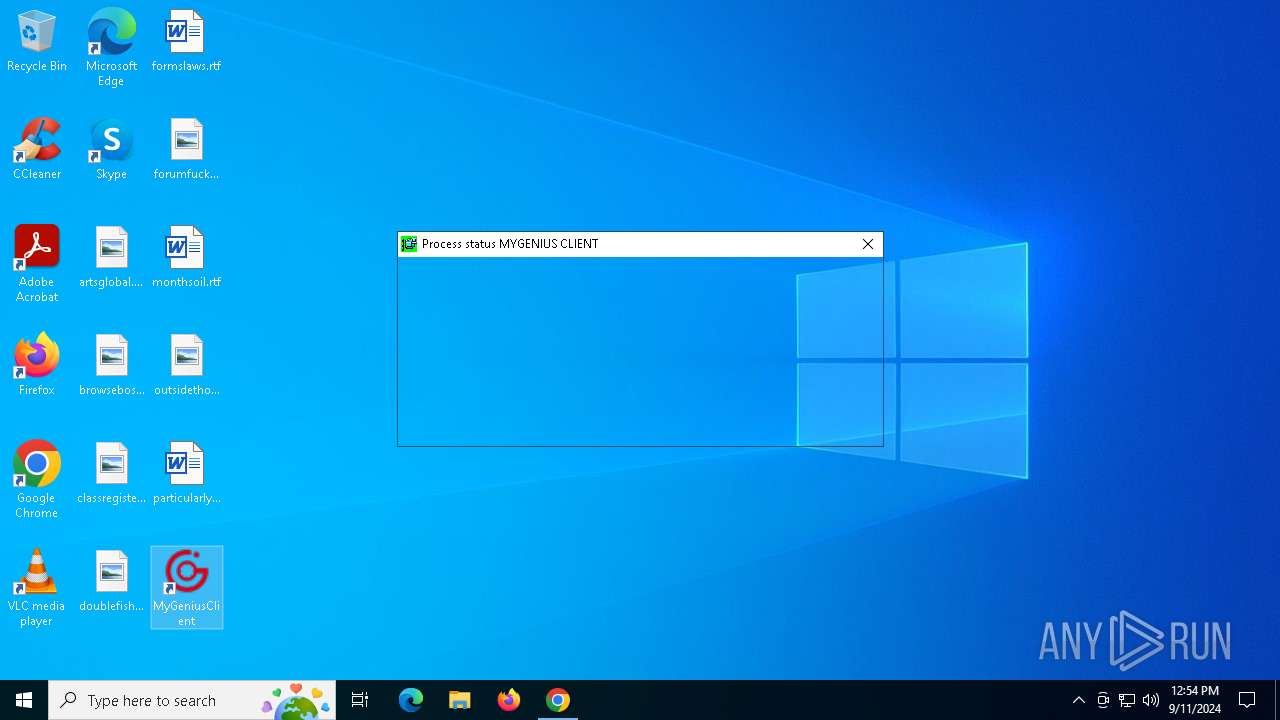Open Adobe Acrobat desktop shortcut

point(37,265)
